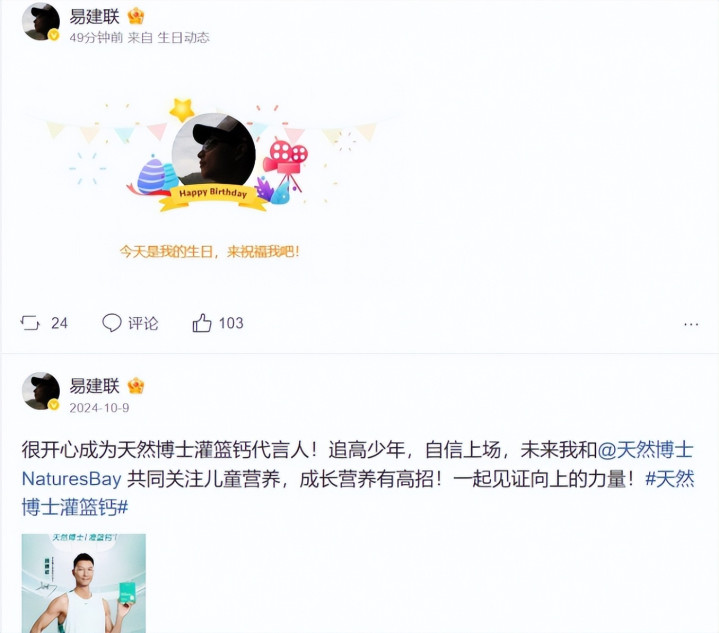The image size is (719, 633).
Task: Click the repost icon showing 24
Action: point(30,323)
